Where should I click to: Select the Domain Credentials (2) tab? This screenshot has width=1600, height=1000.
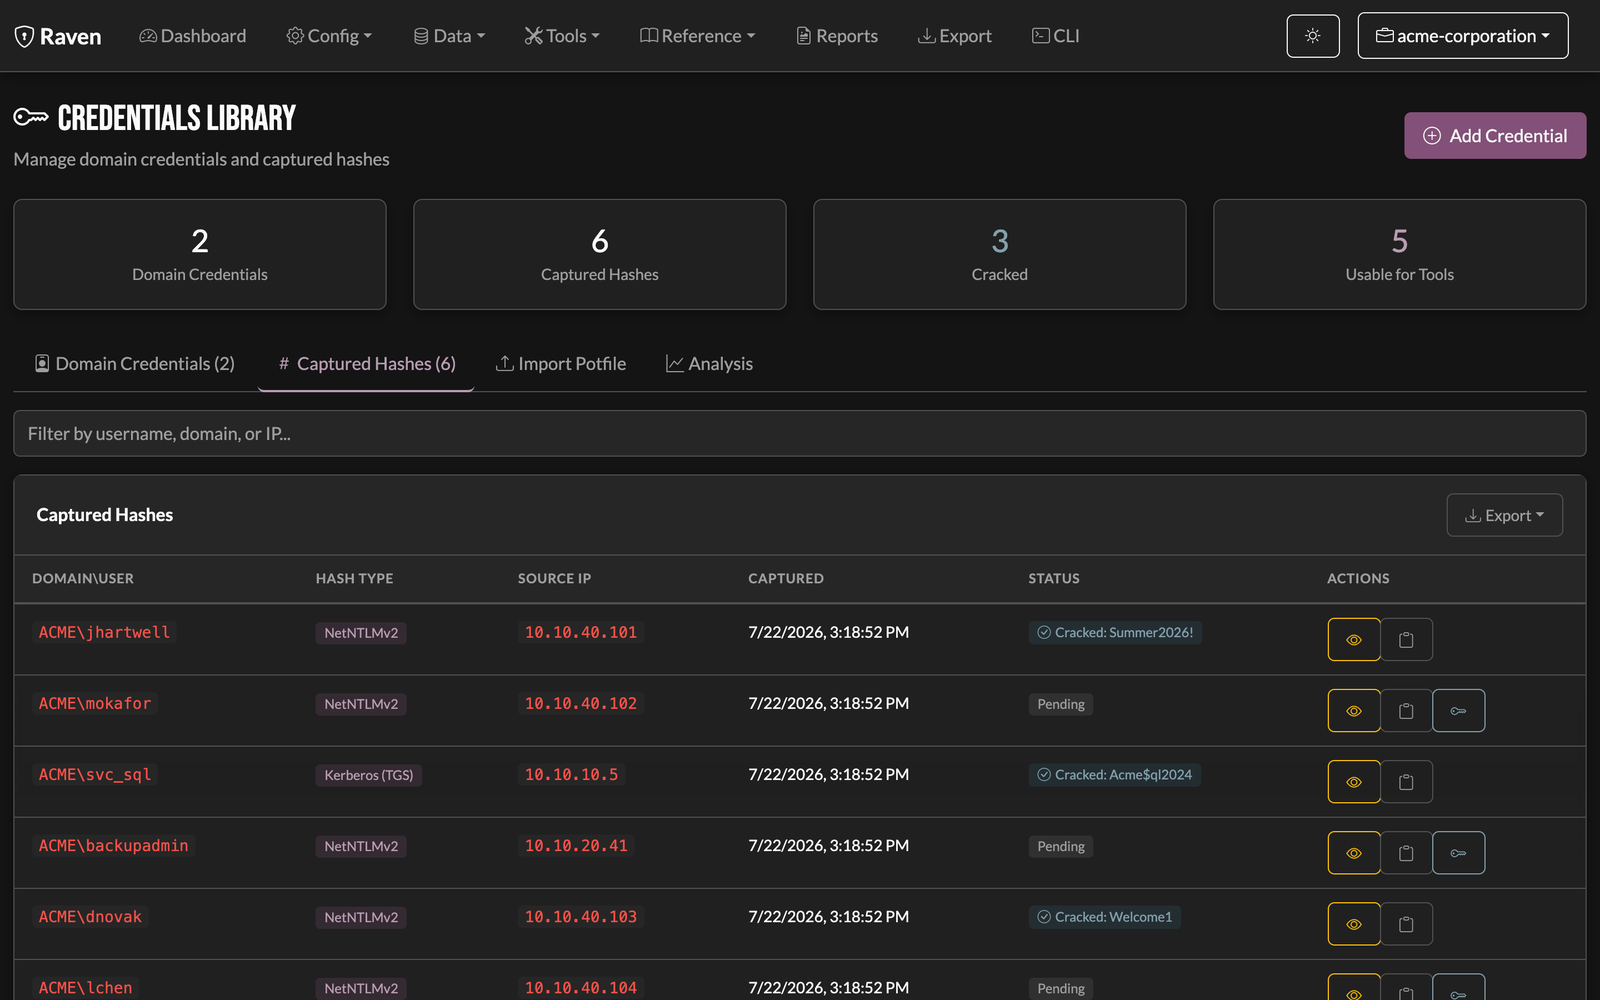point(135,364)
